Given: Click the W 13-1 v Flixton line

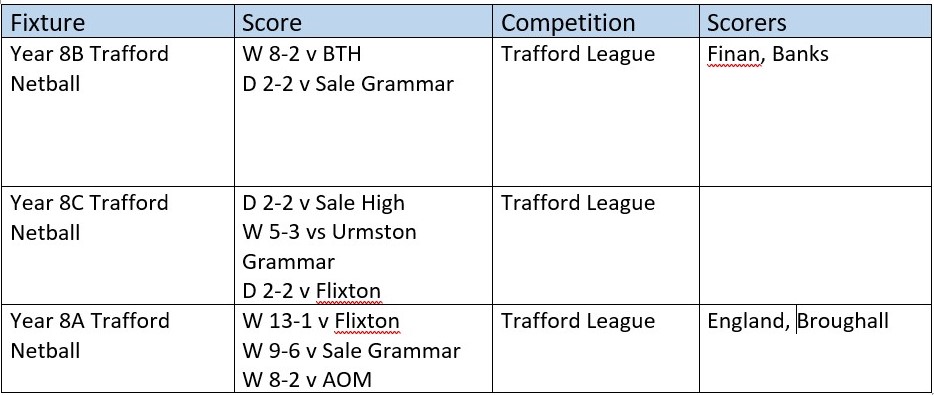Looking at the screenshot, I should click(x=320, y=321).
